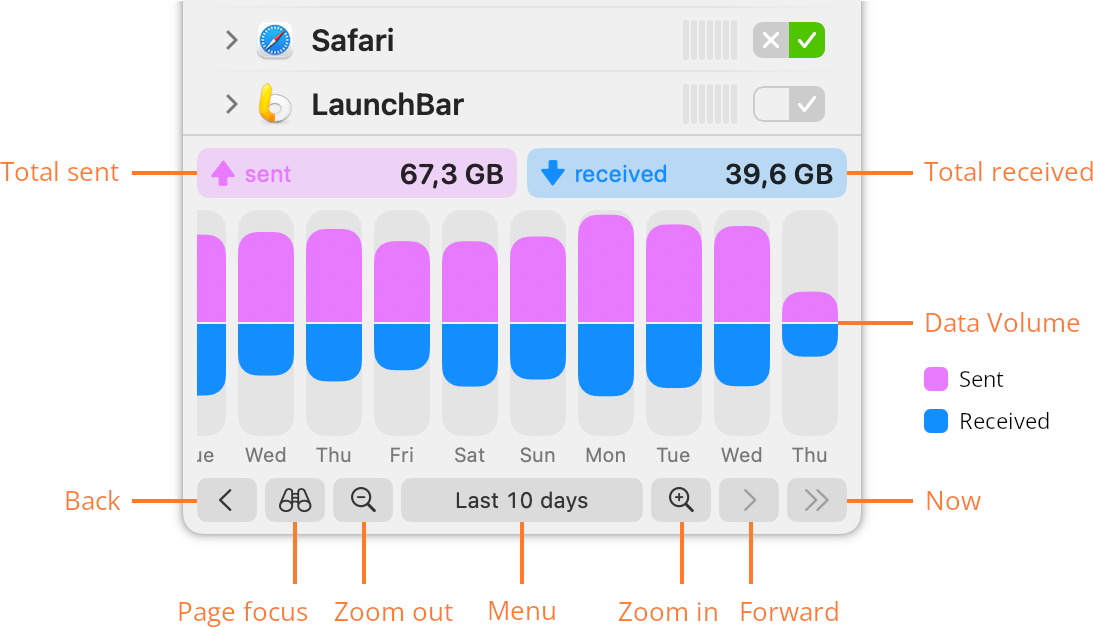Screen dimensions: 1093x627
Task: Click the Back chevron button
Action: coord(227,500)
